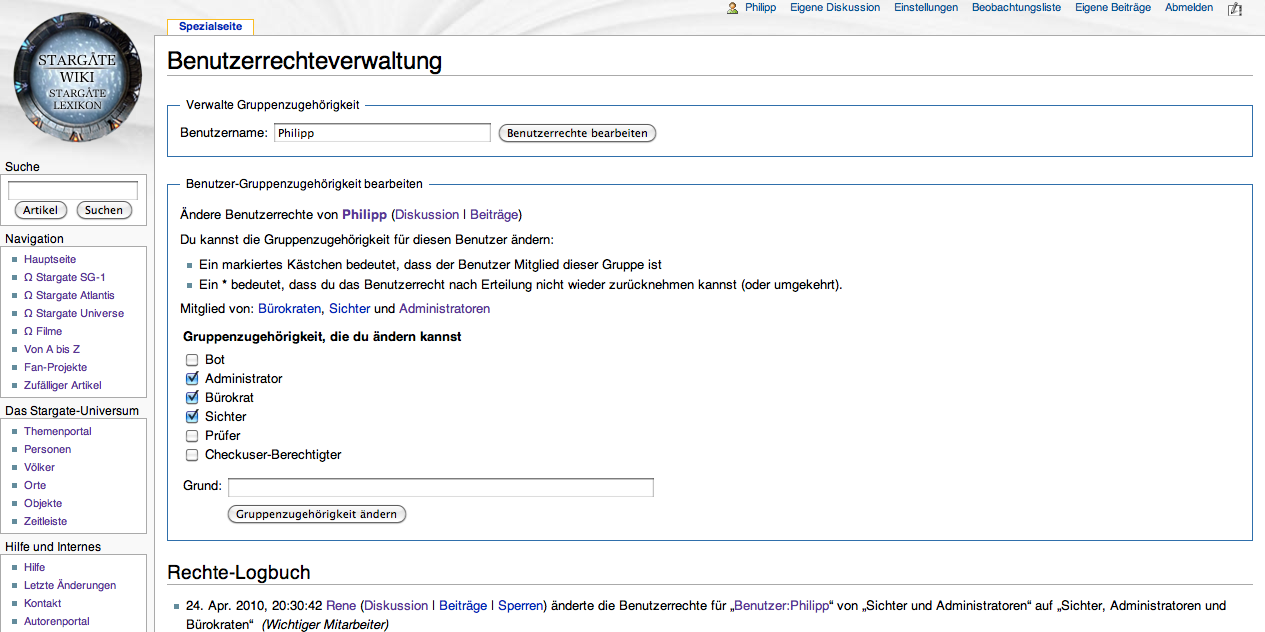Screen dimensions: 1265x632
Task: Open the Stargate Atlantis sidebar link
Action: (x=69, y=295)
